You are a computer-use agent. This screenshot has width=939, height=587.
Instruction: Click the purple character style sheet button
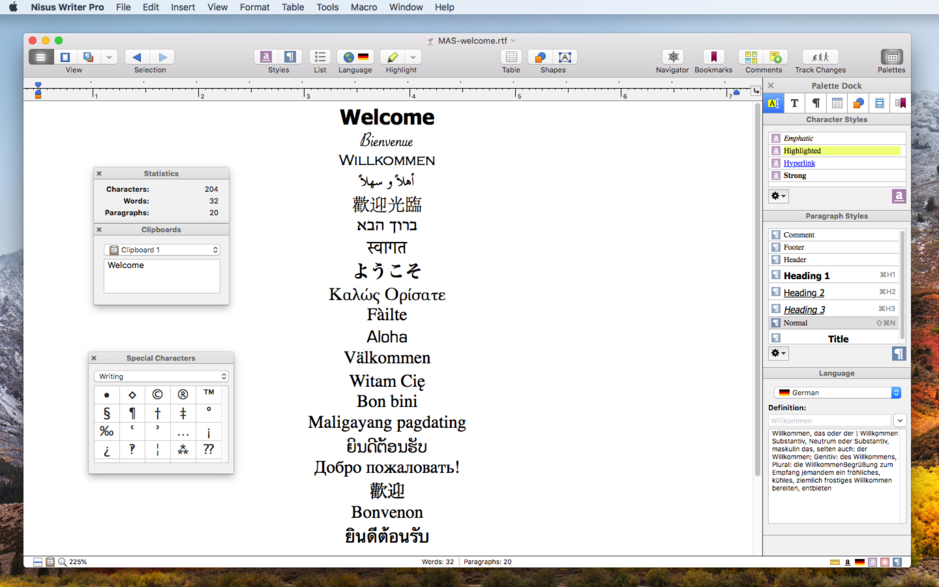pyautogui.click(x=898, y=196)
